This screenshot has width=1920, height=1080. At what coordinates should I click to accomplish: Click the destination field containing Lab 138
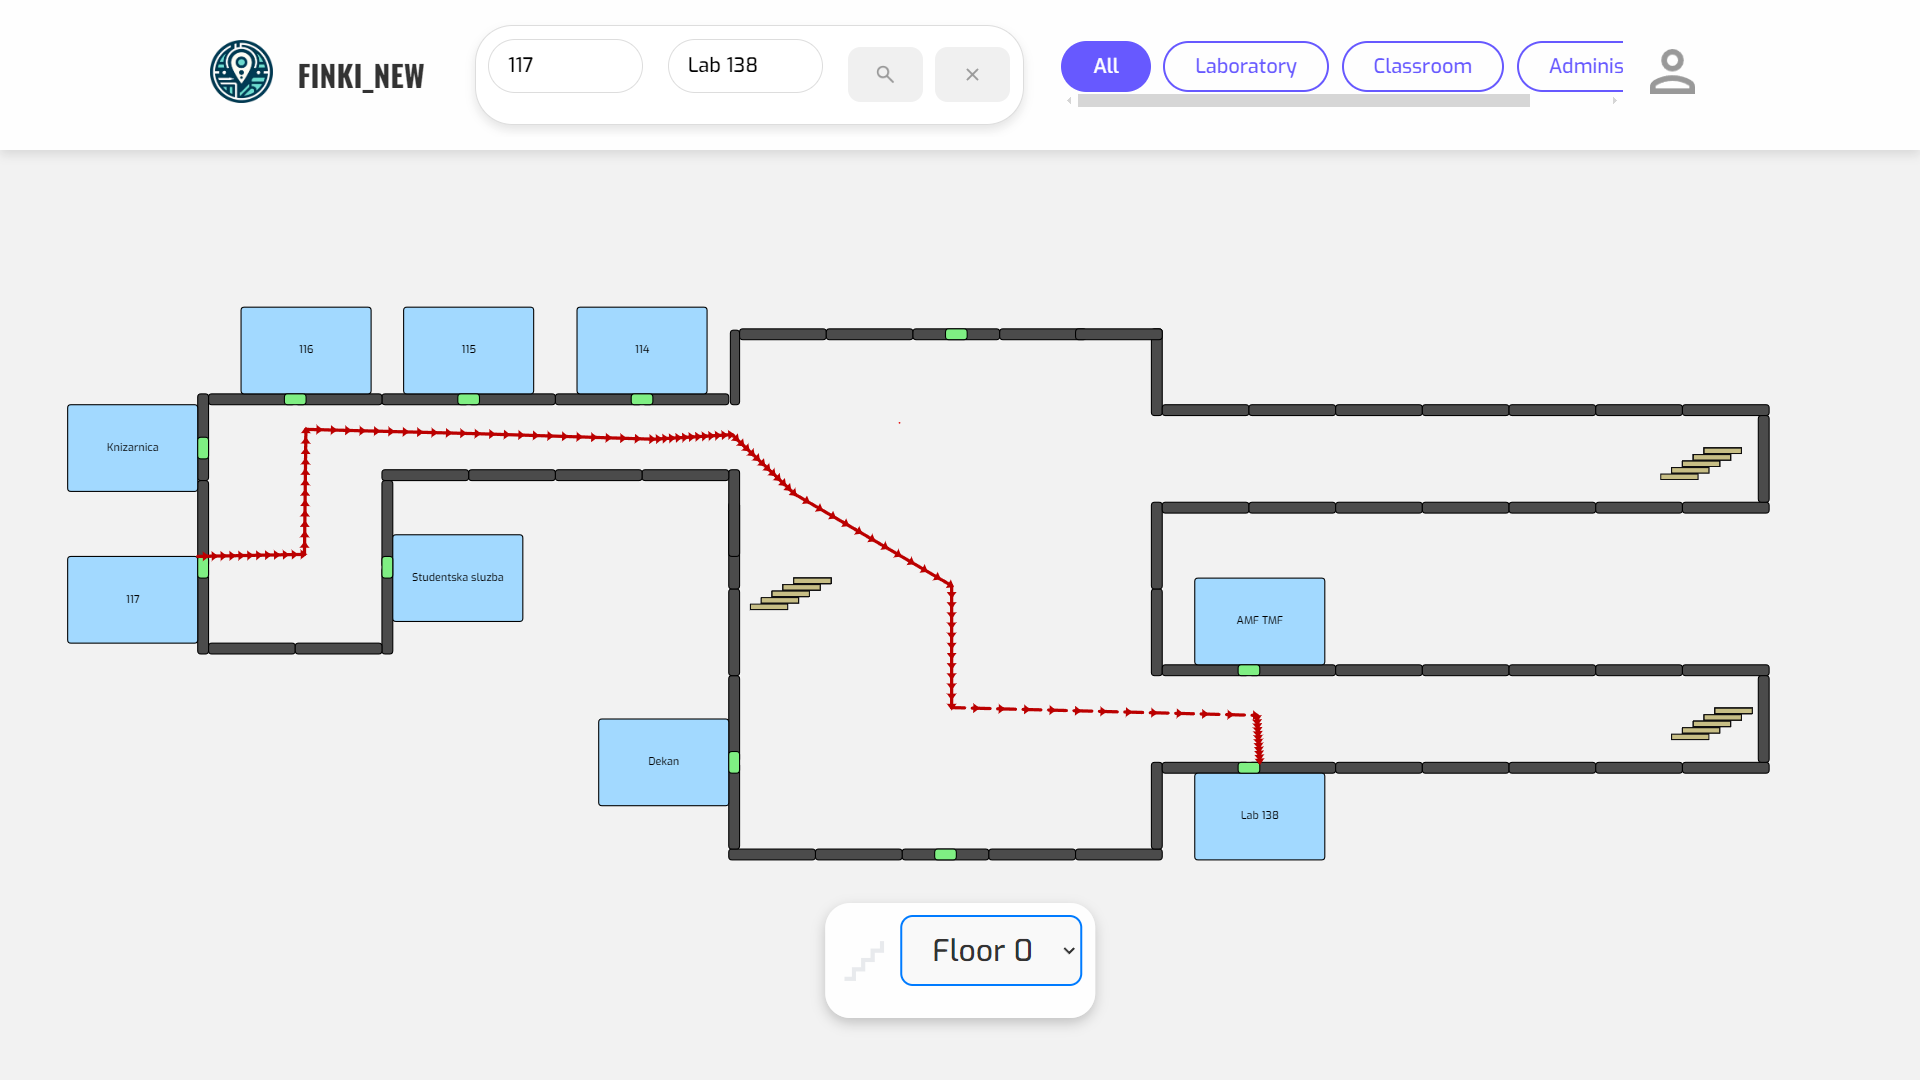[x=745, y=66]
